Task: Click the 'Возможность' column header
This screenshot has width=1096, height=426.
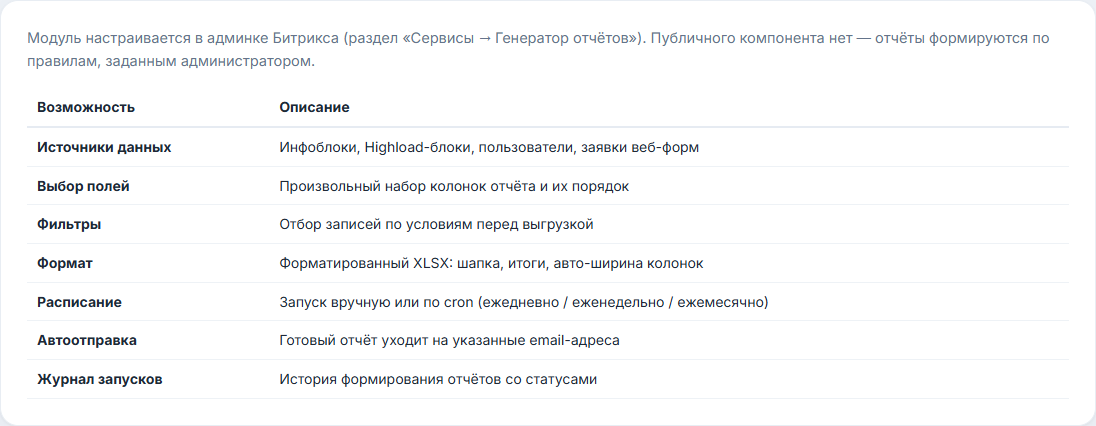Action: (86, 108)
